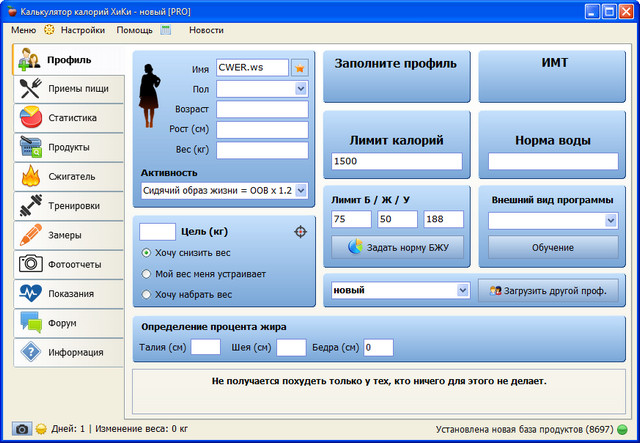The width and height of the screenshot is (640, 443).
Task: Click the calendar icon in menu bar
Action: coord(166,30)
